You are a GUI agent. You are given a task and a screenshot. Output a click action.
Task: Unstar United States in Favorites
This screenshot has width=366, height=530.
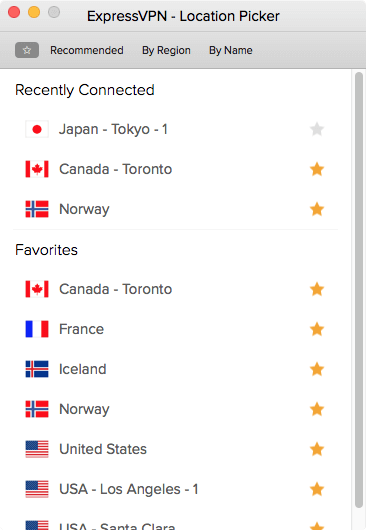coord(317,449)
